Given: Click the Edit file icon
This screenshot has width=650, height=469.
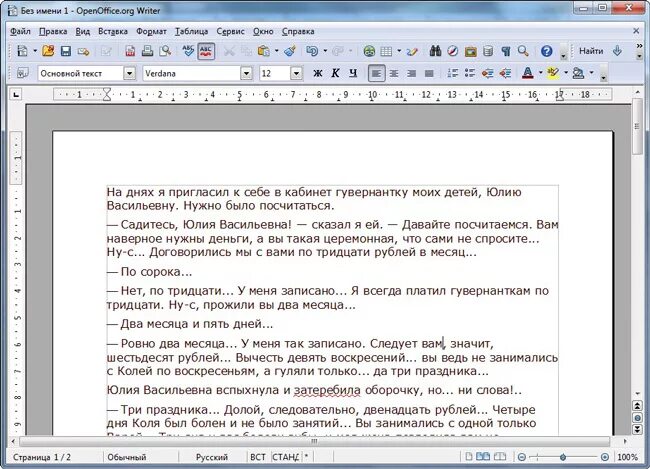Looking at the screenshot, I should tap(107, 51).
